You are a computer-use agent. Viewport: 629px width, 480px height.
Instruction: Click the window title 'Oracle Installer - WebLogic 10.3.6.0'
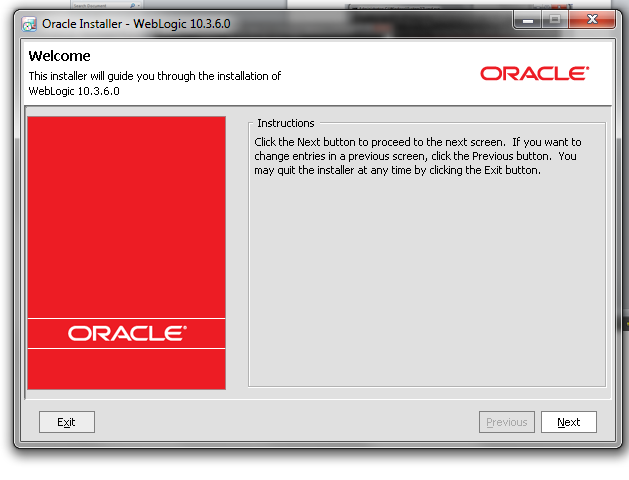[136, 24]
